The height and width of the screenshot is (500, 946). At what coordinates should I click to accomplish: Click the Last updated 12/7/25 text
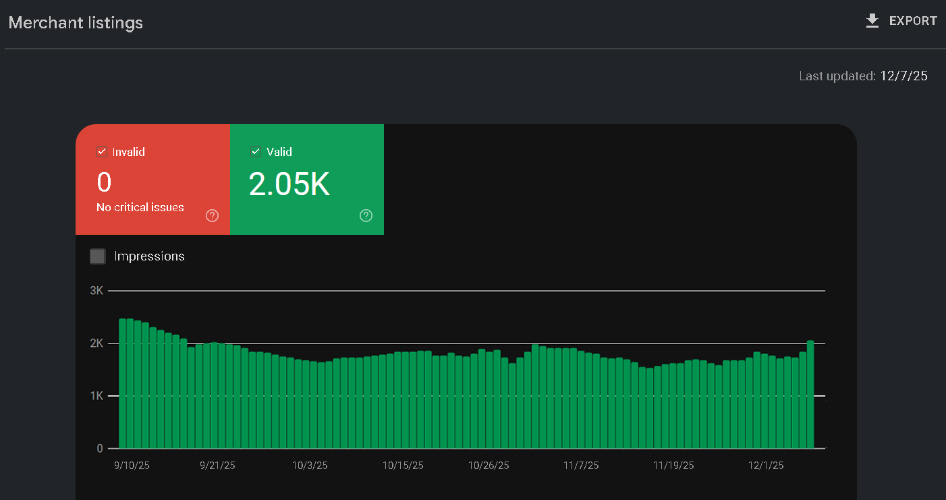click(863, 76)
